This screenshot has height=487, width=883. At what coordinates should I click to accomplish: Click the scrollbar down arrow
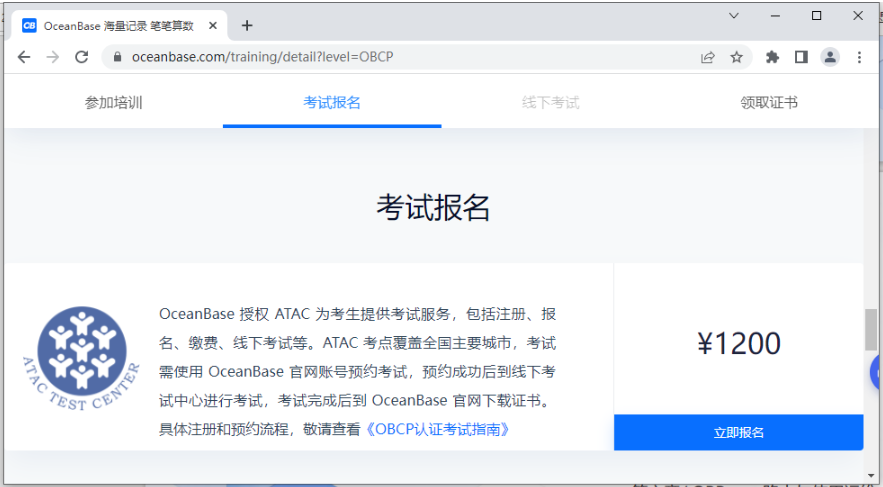[x=871, y=477]
